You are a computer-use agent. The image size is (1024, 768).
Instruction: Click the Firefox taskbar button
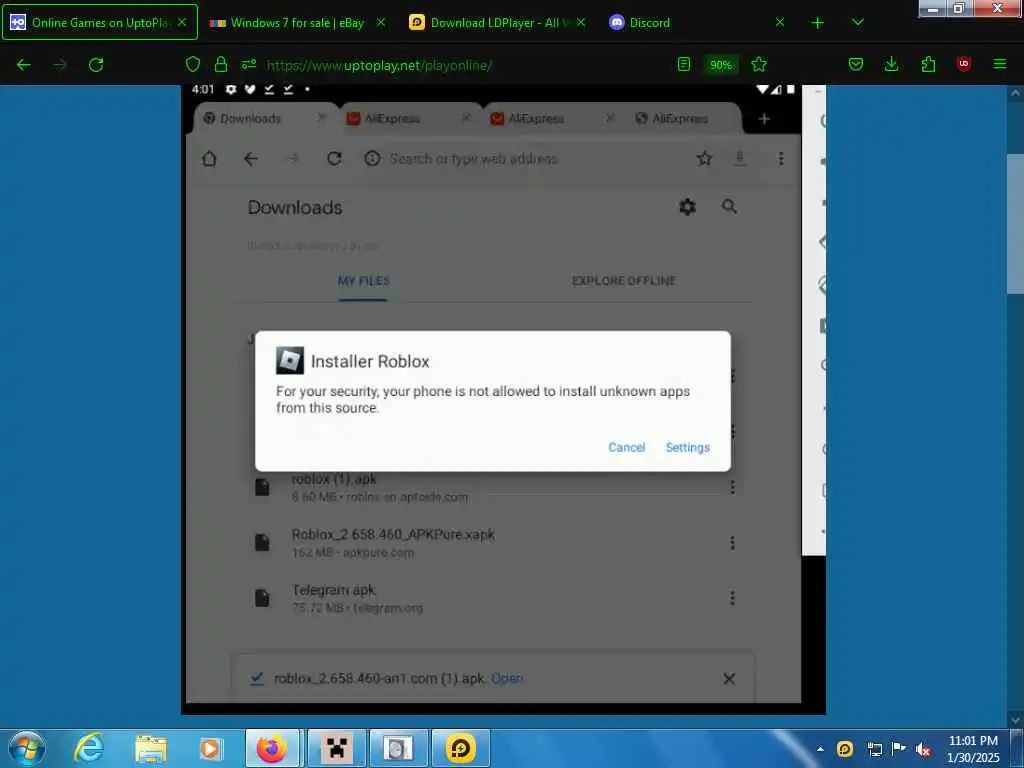pos(272,748)
